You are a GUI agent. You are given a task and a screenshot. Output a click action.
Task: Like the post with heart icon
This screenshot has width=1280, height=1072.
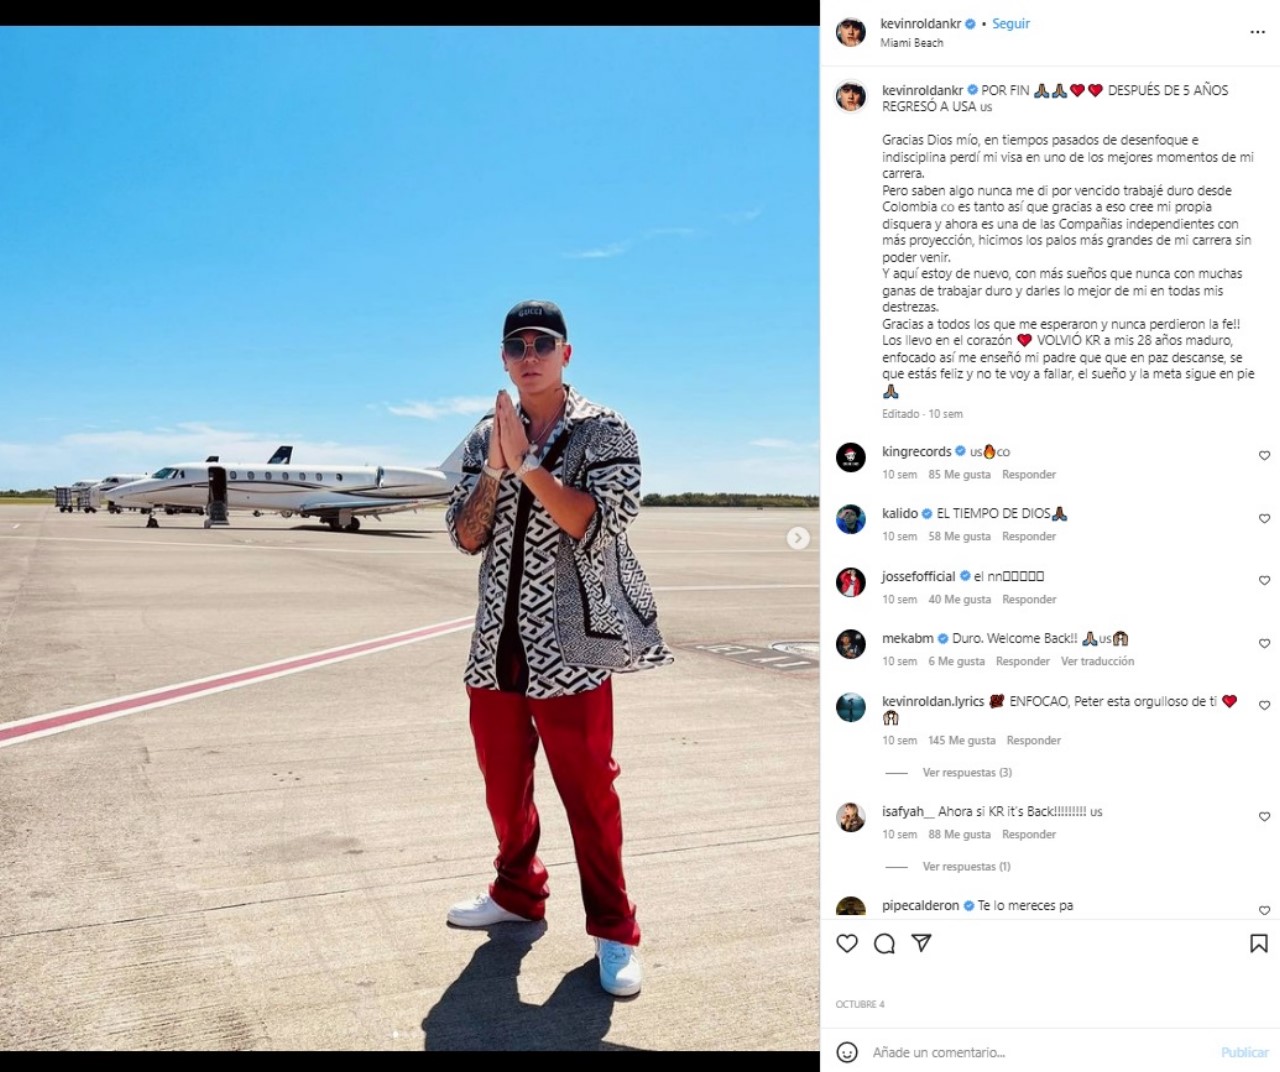tap(847, 943)
